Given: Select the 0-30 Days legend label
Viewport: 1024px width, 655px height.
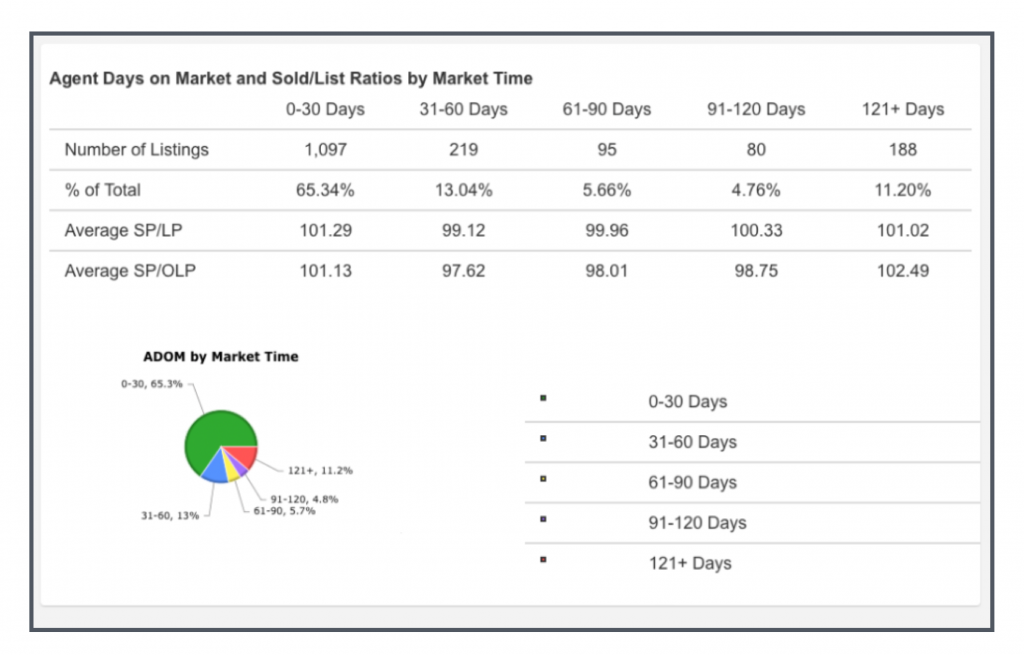Looking at the screenshot, I should (687, 402).
